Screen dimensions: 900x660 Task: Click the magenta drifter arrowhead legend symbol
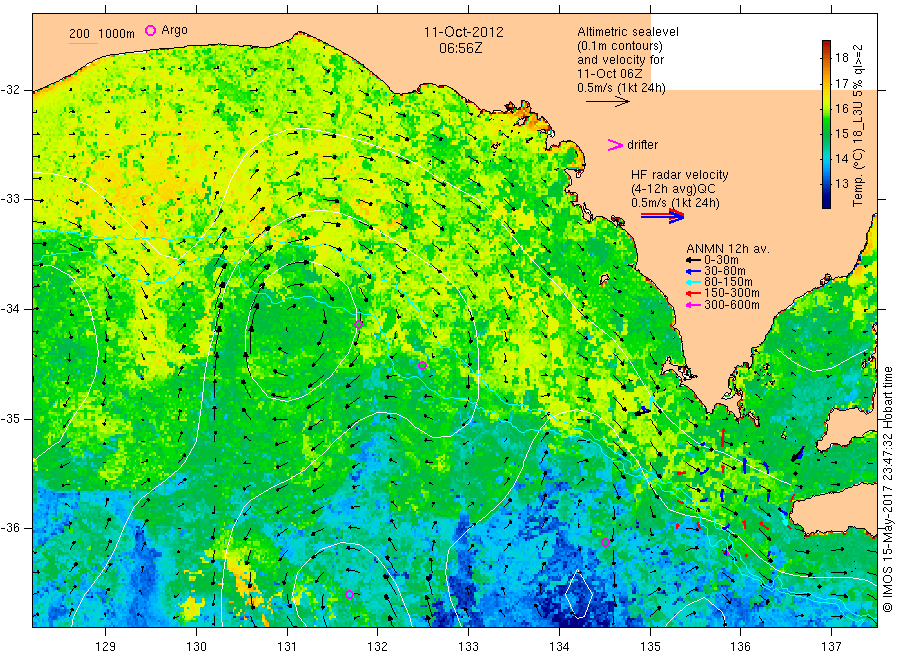(615, 145)
